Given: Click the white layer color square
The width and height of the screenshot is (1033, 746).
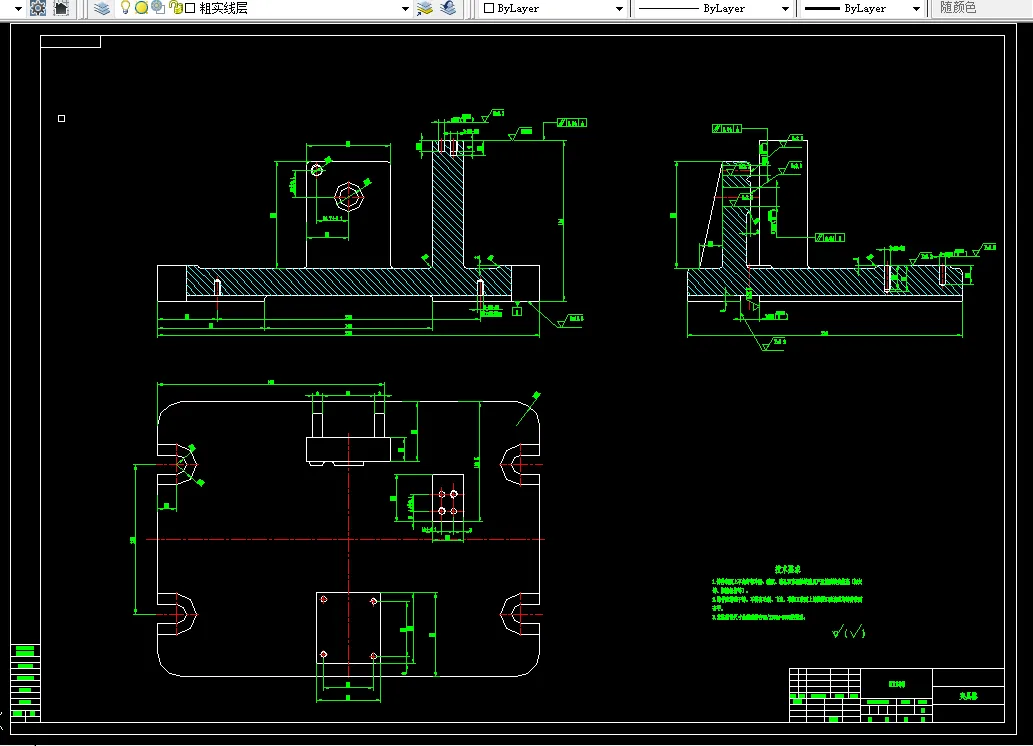Looking at the screenshot, I should tap(189, 8).
